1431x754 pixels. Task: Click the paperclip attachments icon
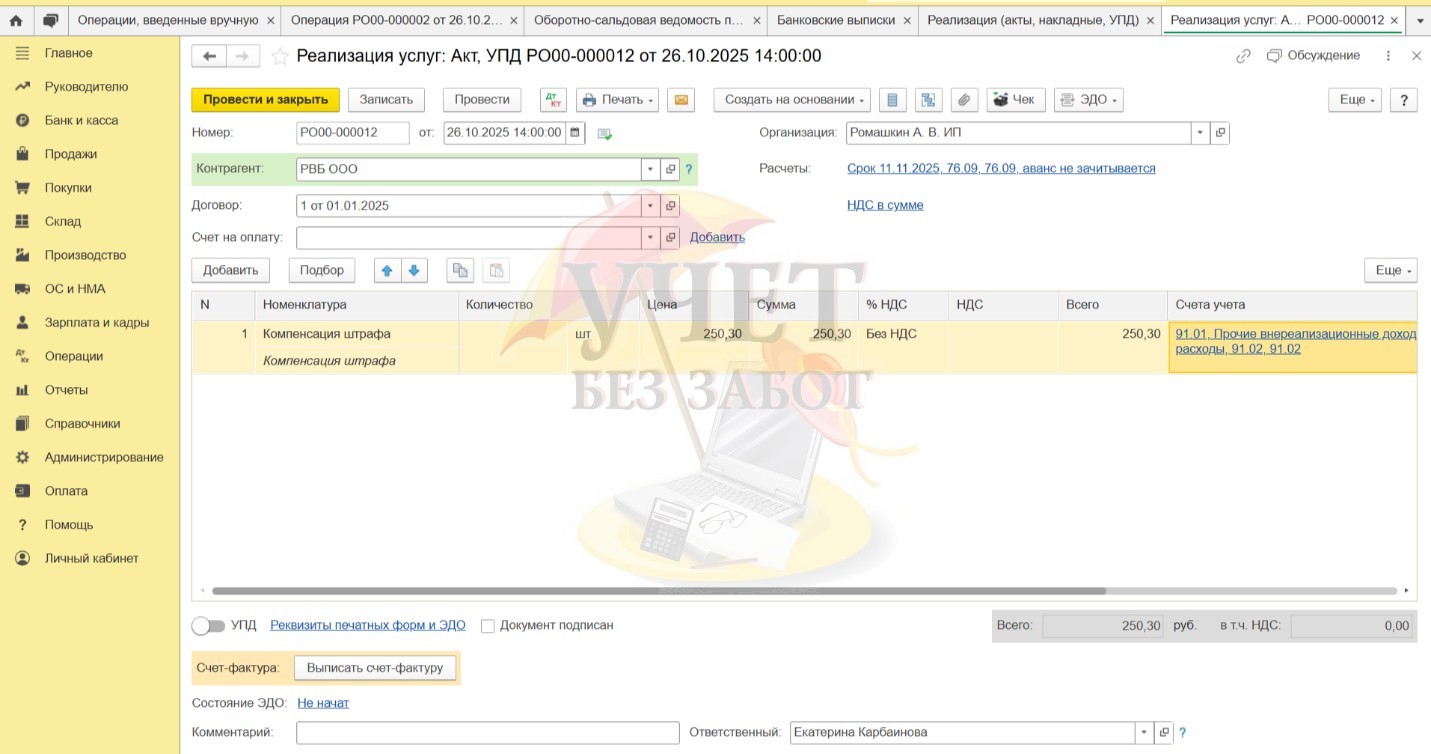click(963, 100)
